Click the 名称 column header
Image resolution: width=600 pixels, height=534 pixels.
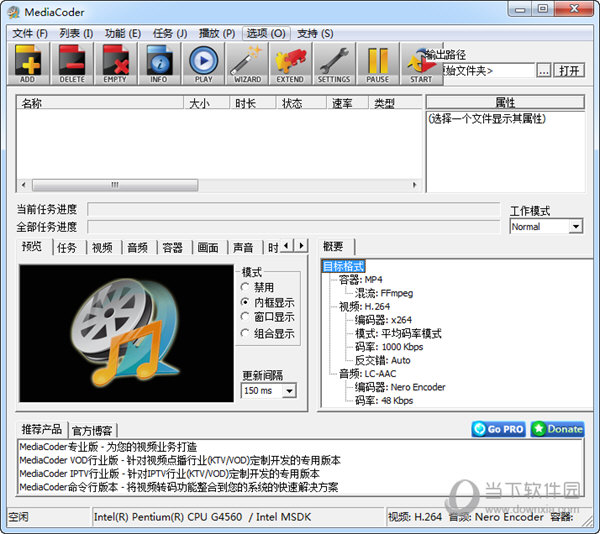(x=100, y=103)
